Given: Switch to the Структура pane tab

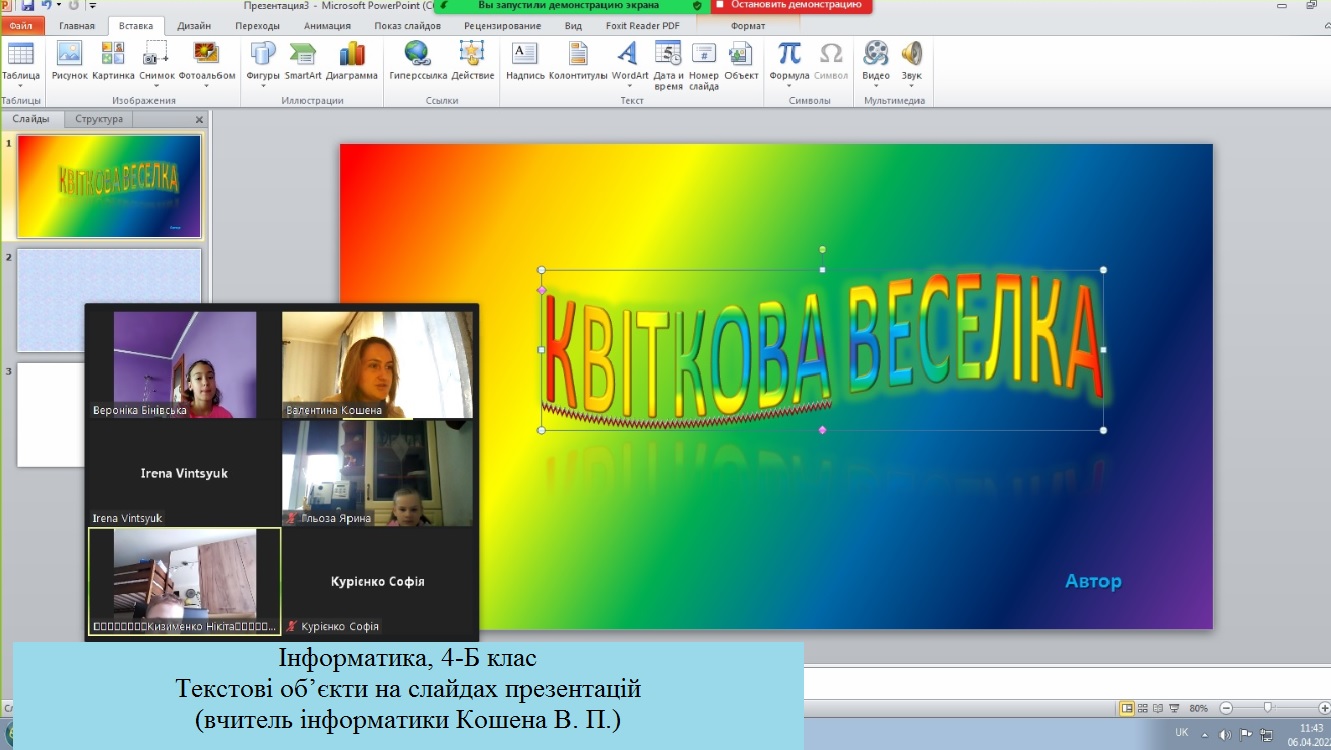Looking at the screenshot, I should click(x=99, y=119).
